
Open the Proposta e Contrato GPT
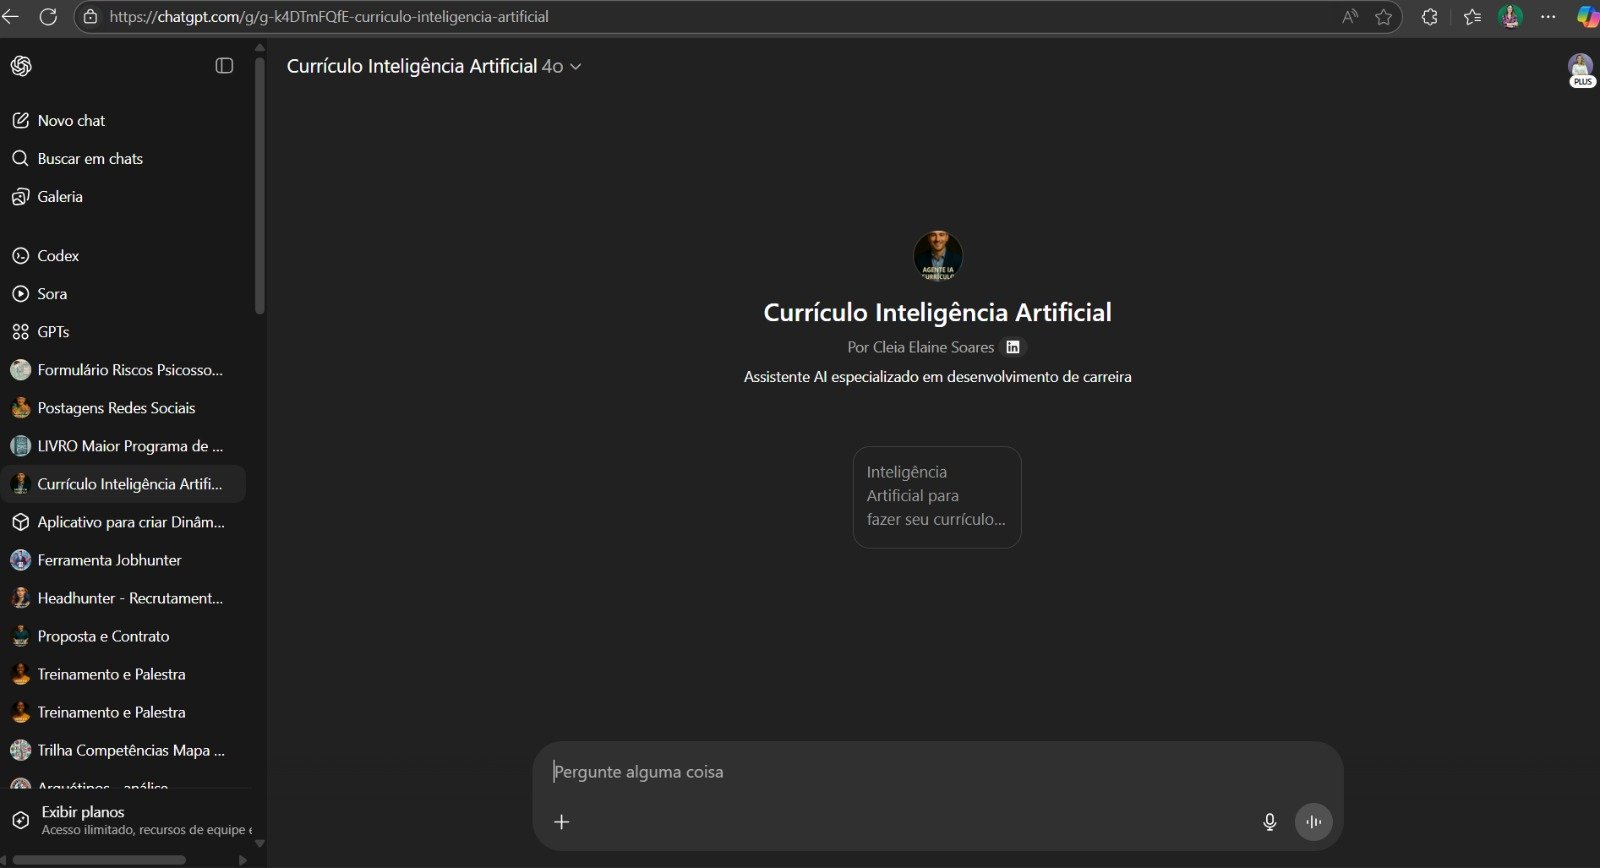(x=123, y=635)
